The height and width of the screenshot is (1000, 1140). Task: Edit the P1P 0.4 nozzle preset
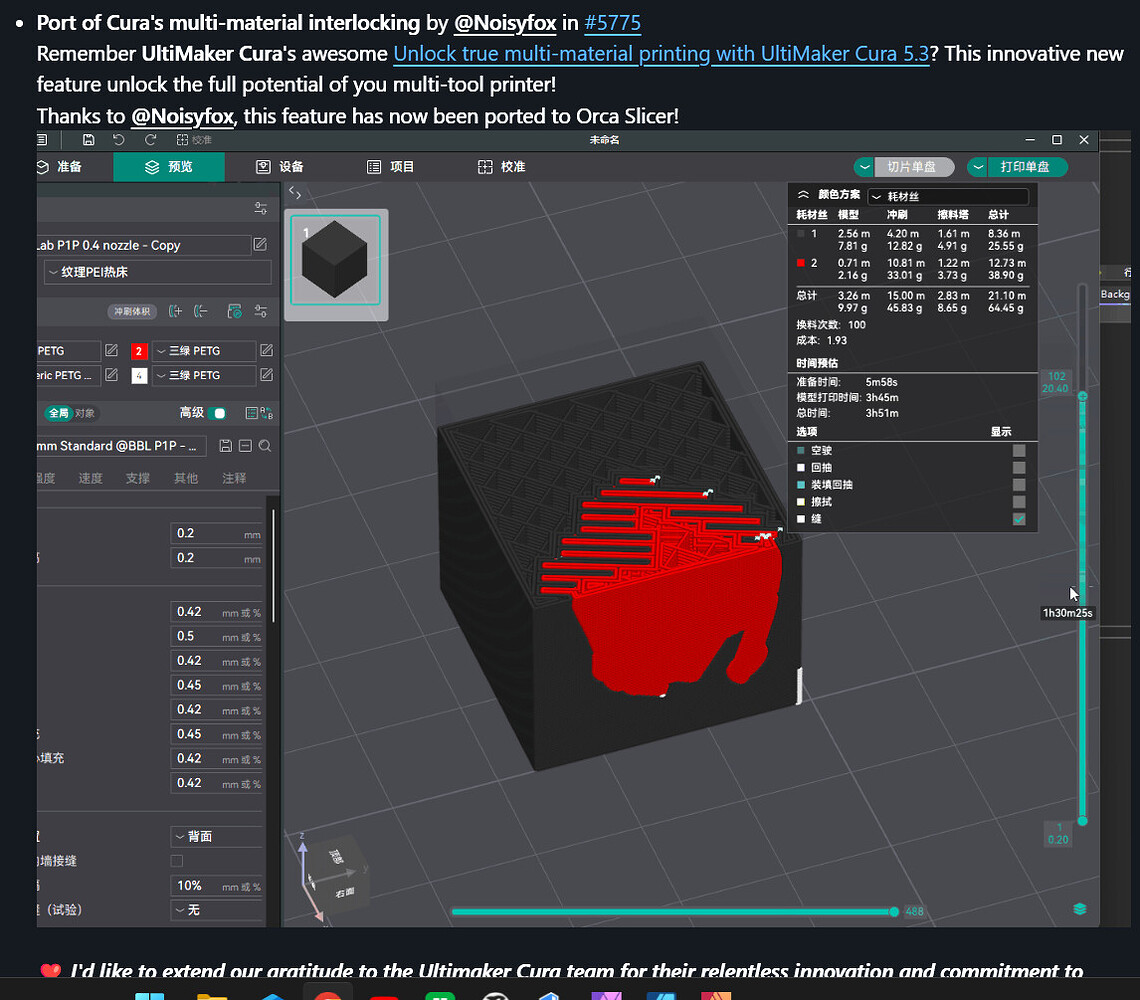pyautogui.click(x=260, y=245)
